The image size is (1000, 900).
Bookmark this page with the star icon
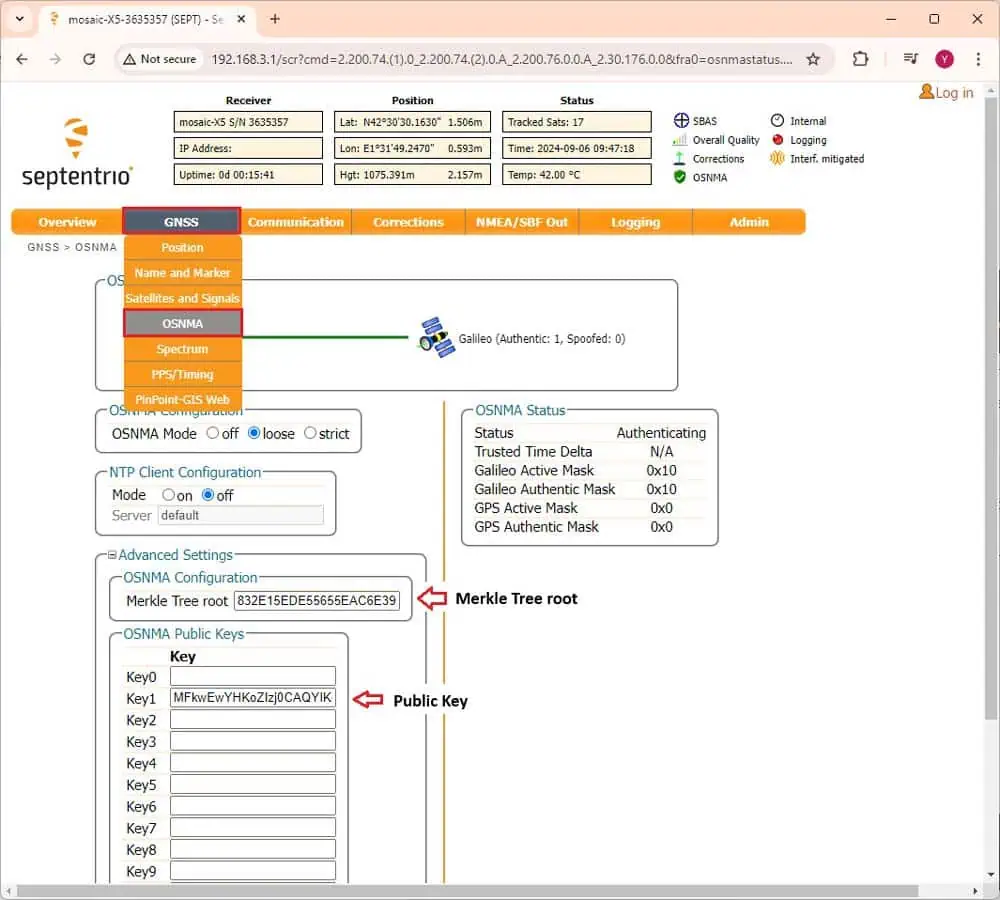(813, 59)
